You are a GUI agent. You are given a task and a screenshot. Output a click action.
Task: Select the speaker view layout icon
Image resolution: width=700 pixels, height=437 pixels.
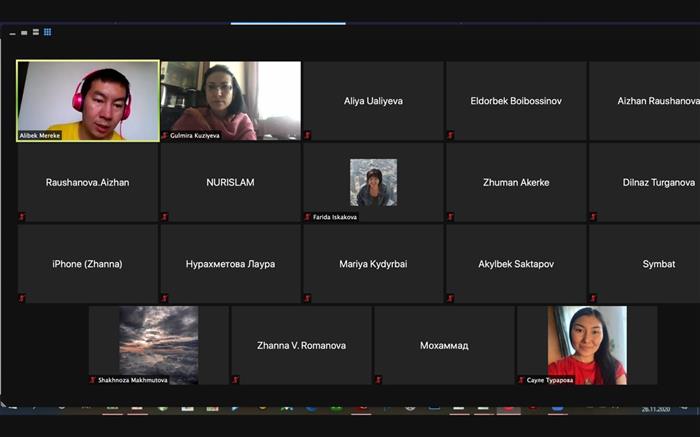35,32
